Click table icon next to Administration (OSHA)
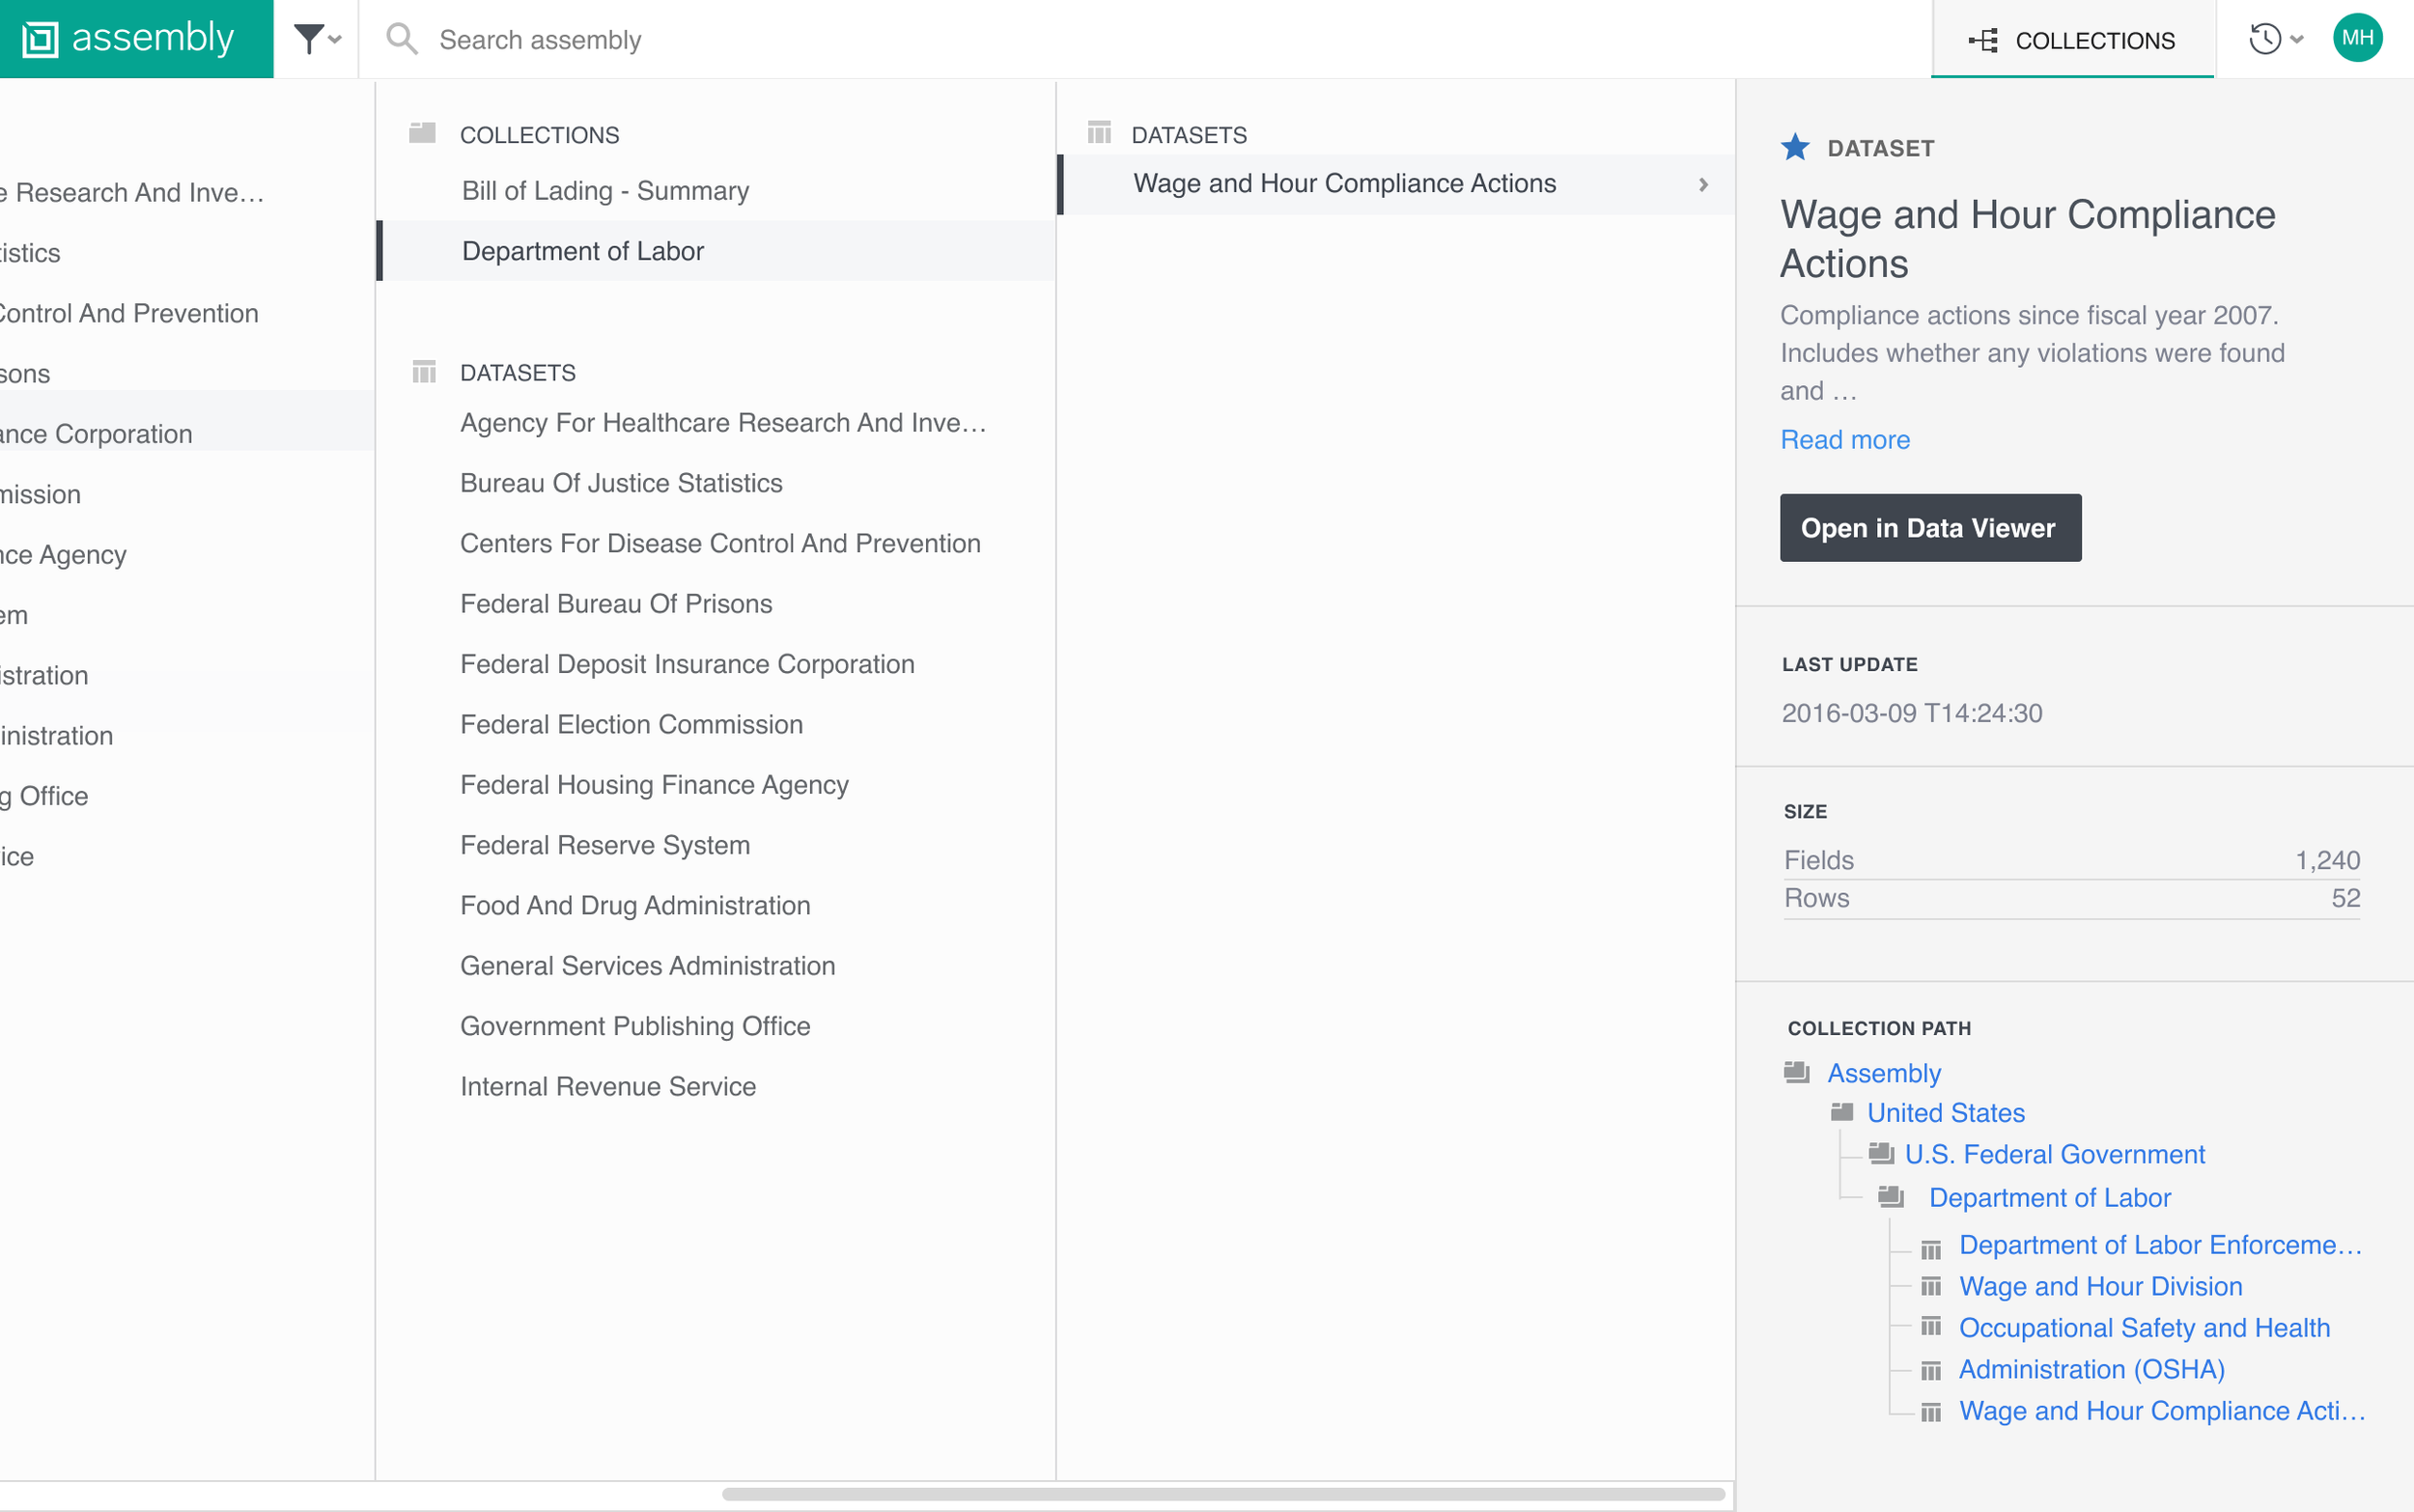This screenshot has height=1512, width=2414. click(1931, 1370)
